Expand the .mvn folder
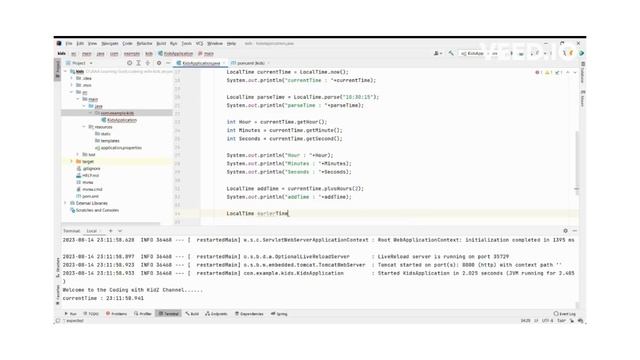This screenshot has height=360, width=640. tap(72, 85)
